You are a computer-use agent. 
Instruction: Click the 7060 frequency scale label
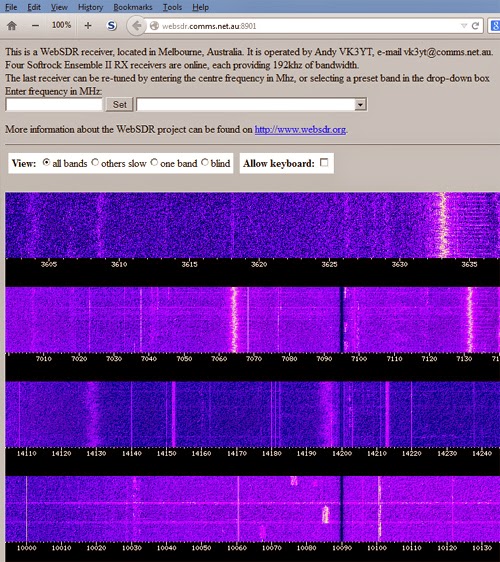click(219, 359)
